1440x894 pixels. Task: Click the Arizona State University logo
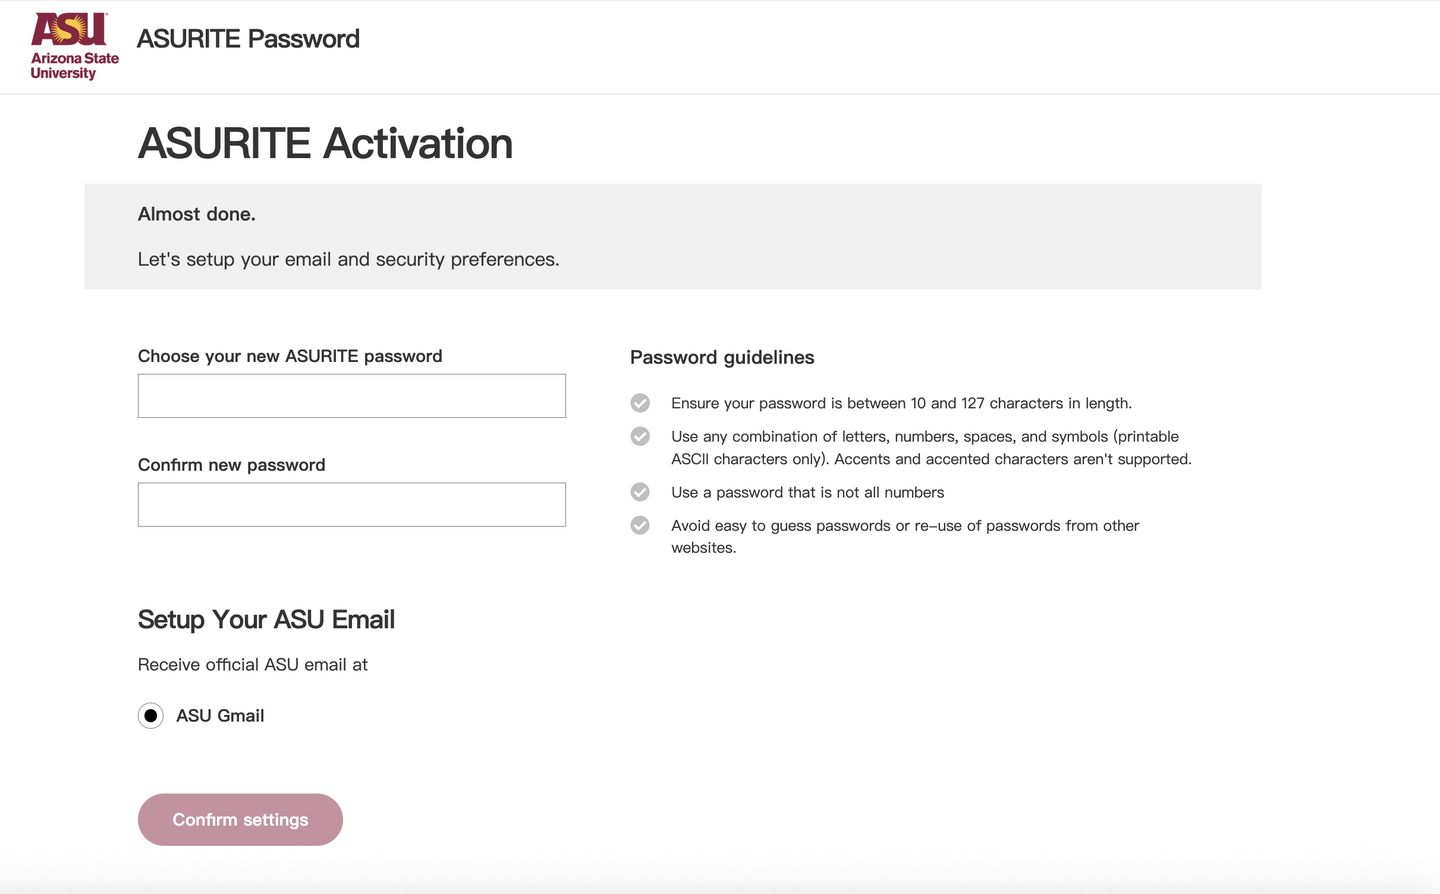[x=74, y=46]
